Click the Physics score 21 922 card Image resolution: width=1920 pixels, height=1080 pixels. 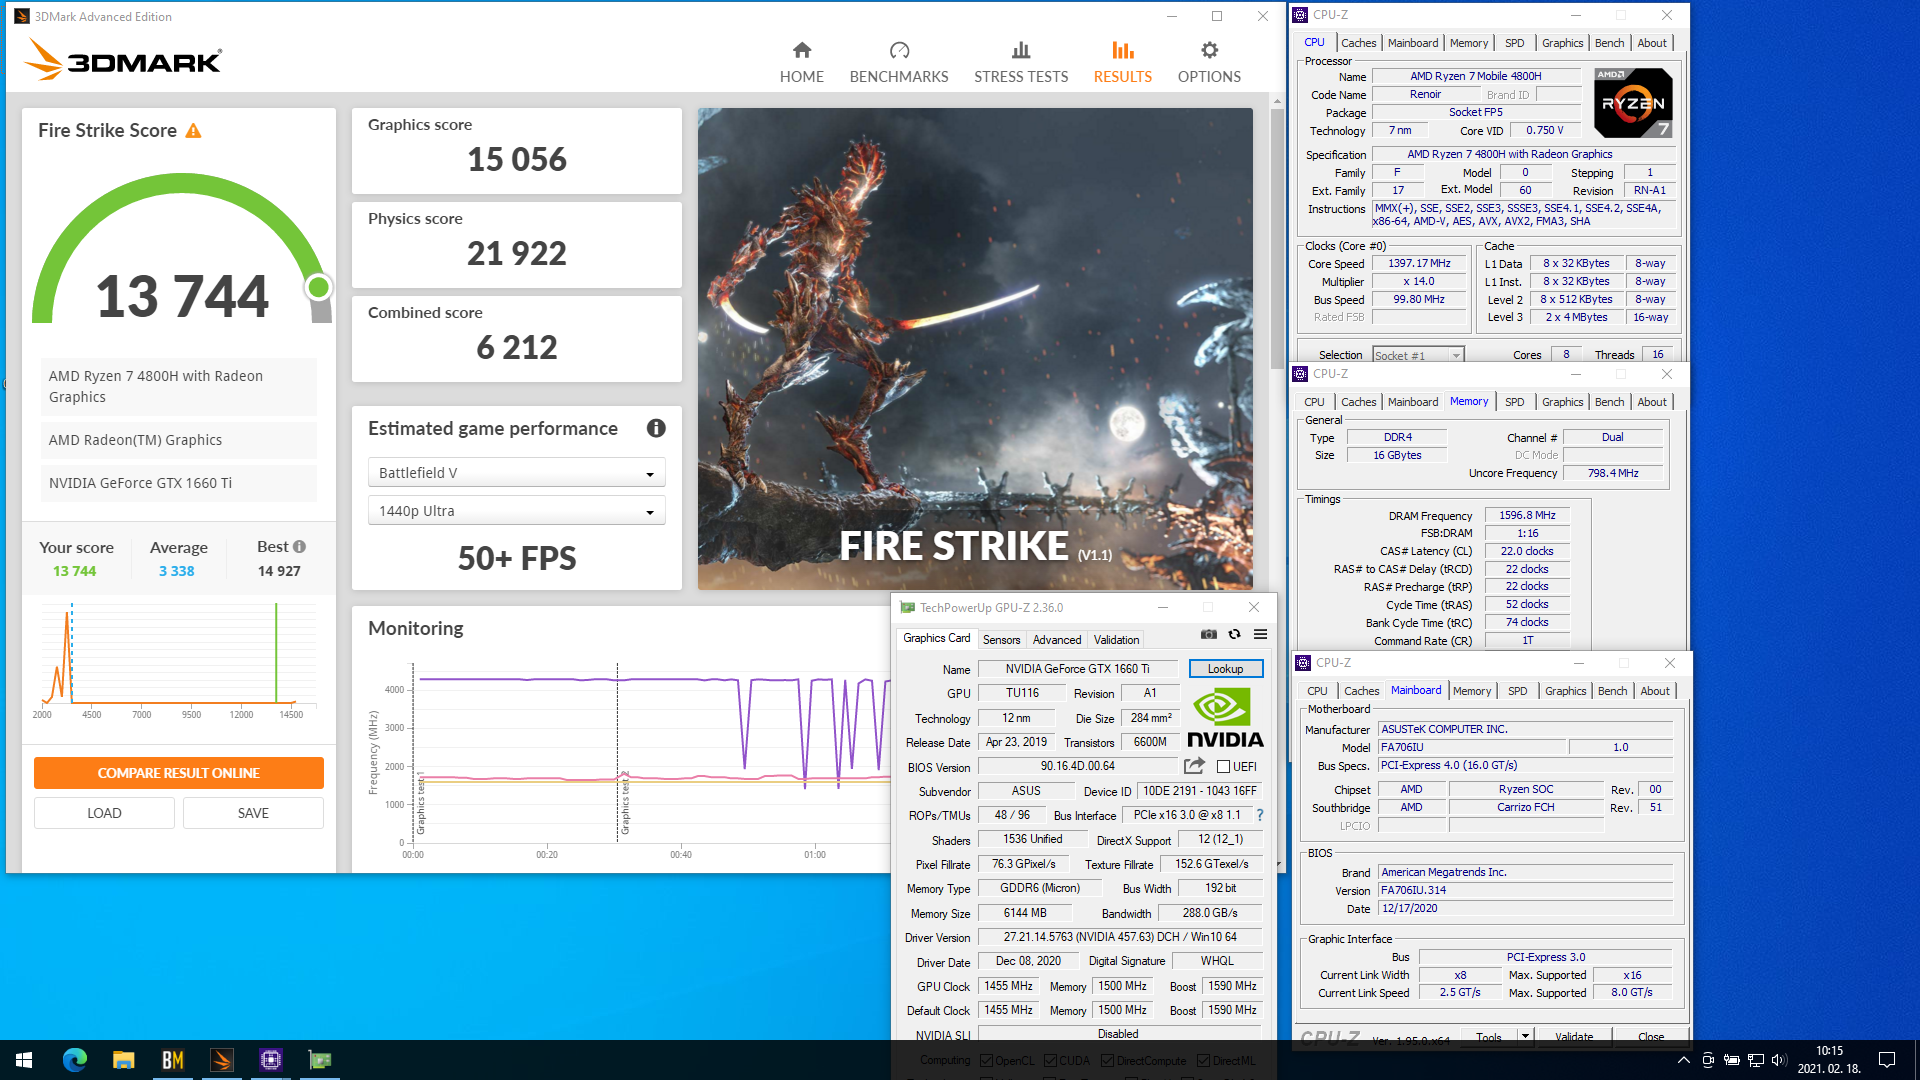point(516,245)
